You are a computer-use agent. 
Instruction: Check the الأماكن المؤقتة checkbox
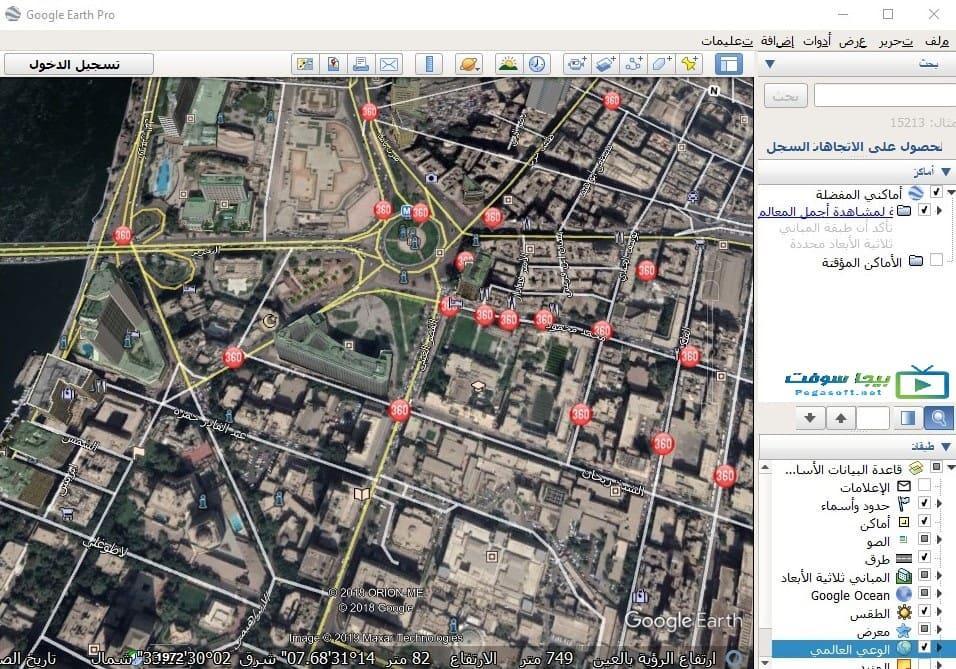936,260
